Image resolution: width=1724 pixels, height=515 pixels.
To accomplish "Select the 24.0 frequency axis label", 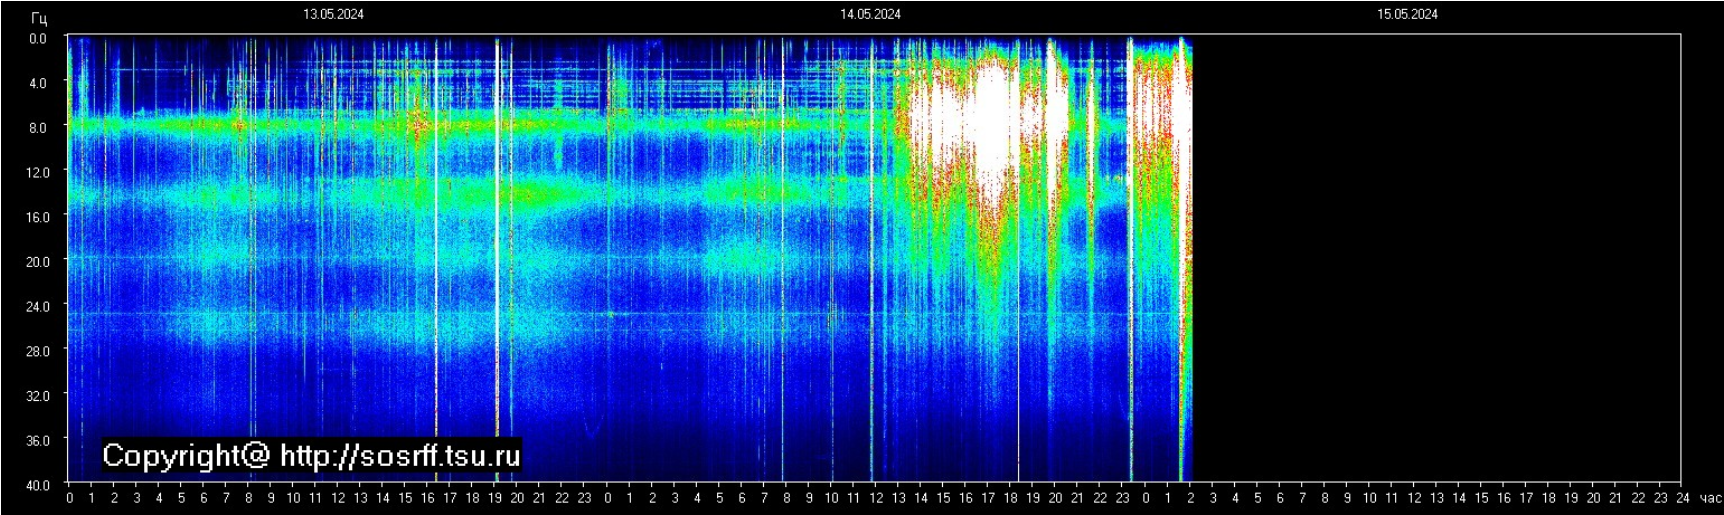I will coord(37,306).
